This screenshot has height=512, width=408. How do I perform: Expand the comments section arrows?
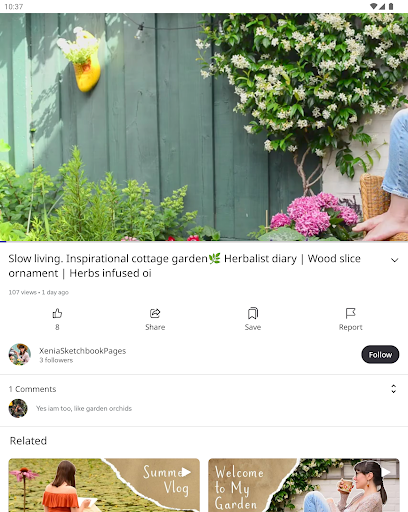(394, 389)
